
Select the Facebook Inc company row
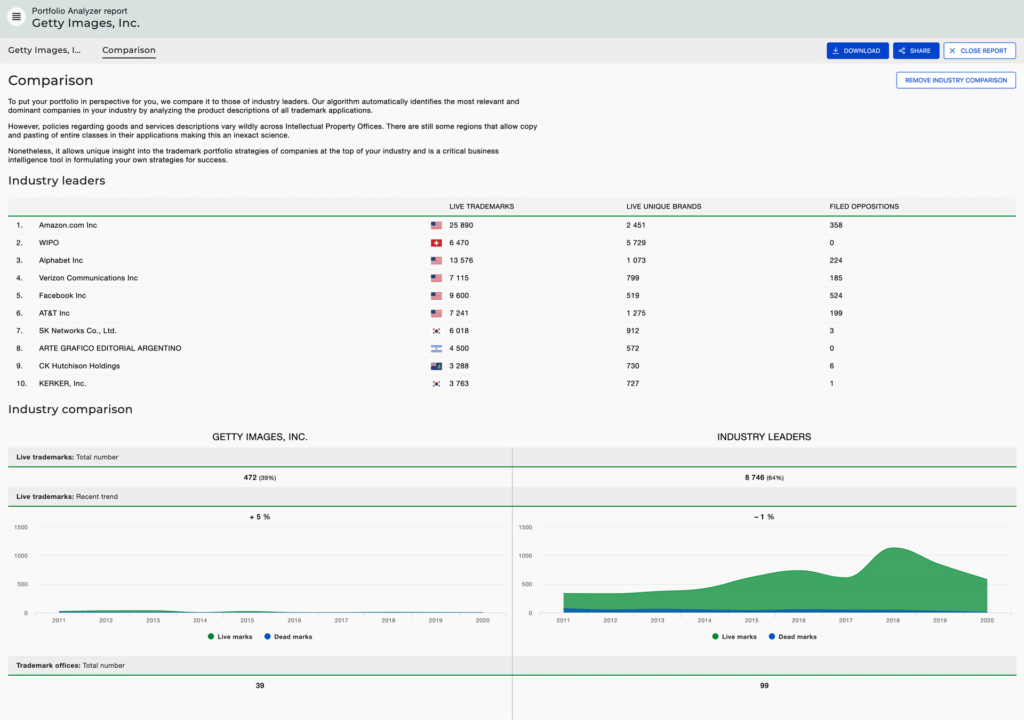pos(63,296)
